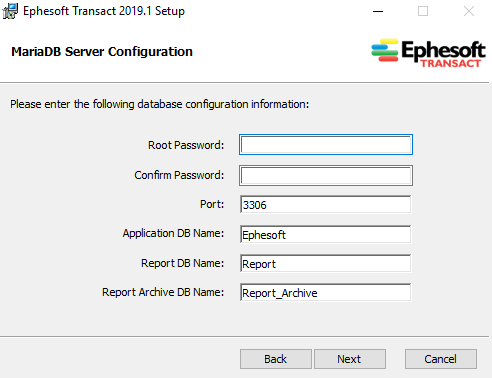Screen dimensions: 492x378
Task: Click the 'Root Password:' label
Action: coord(186,145)
